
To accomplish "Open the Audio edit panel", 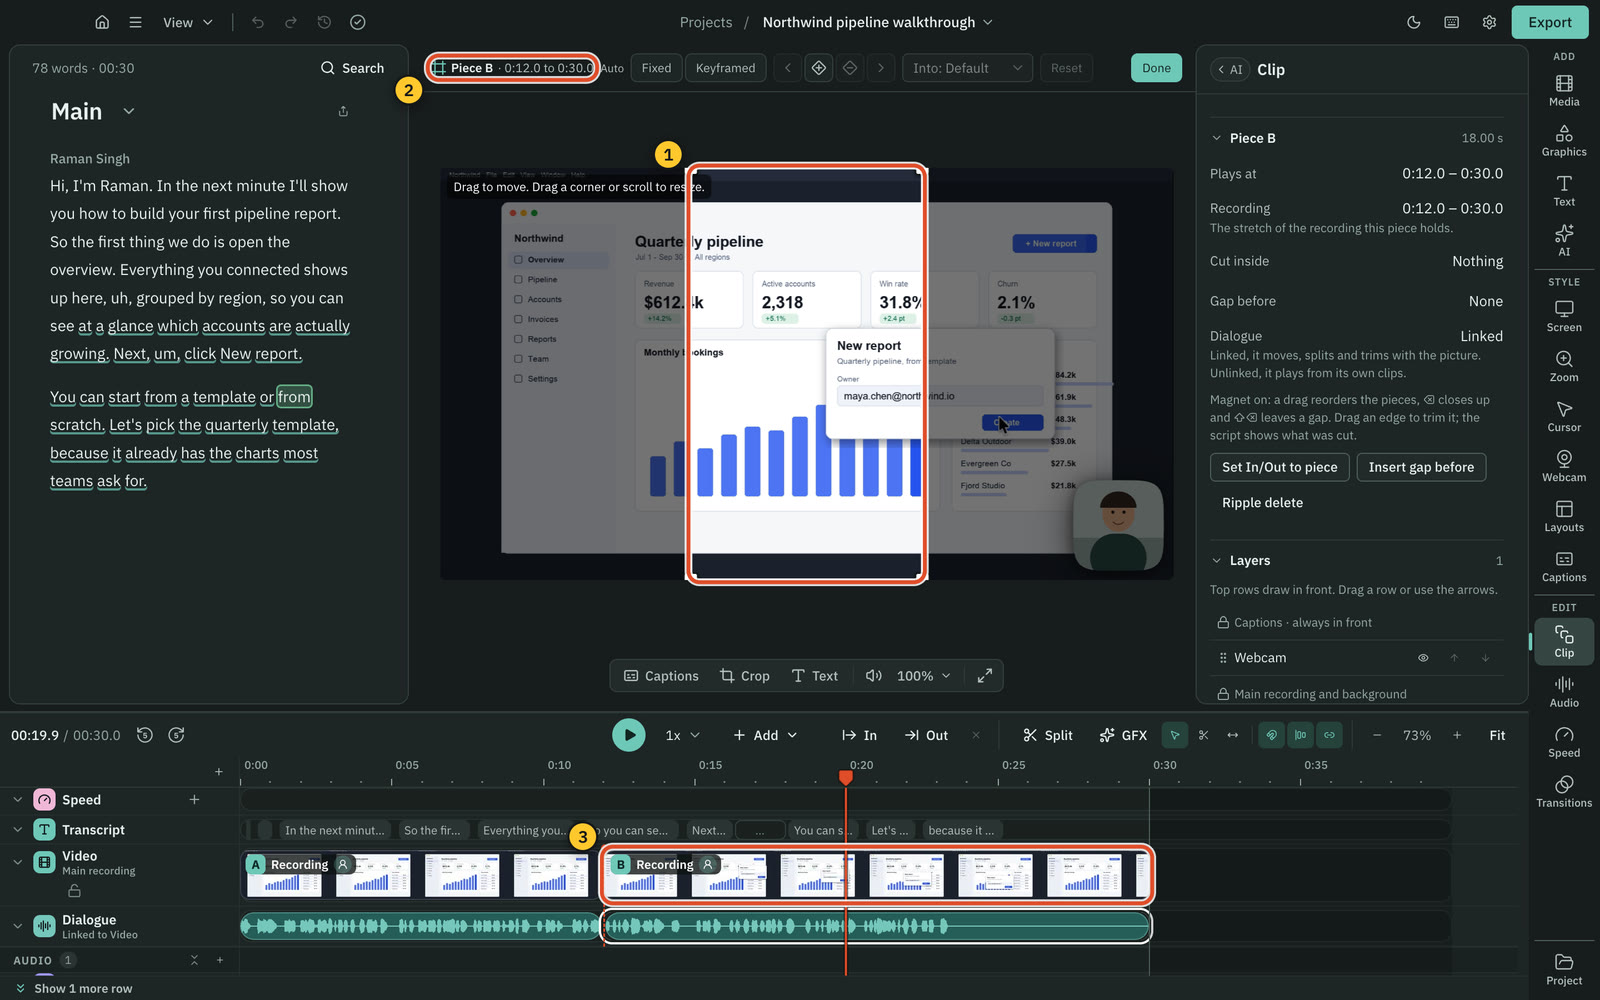I will tap(1564, 692).
